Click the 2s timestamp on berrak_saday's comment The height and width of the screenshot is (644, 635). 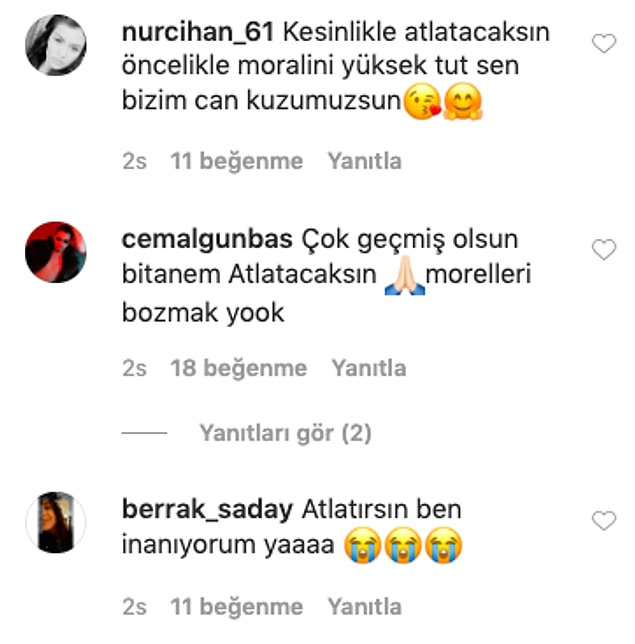pyautogui.click(x=134, y=607)
